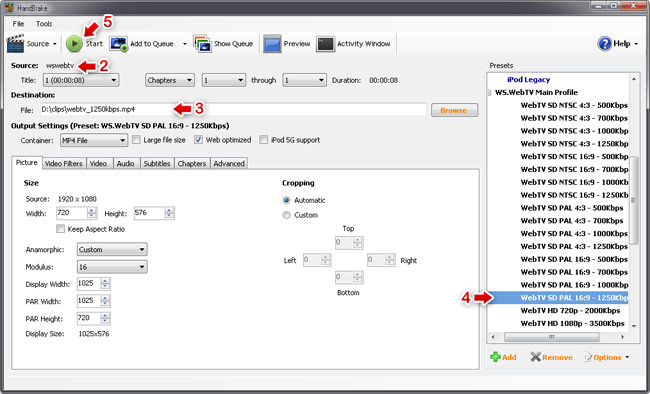Click the Remove preset label
650x394 pixels.
pos(557,357)
